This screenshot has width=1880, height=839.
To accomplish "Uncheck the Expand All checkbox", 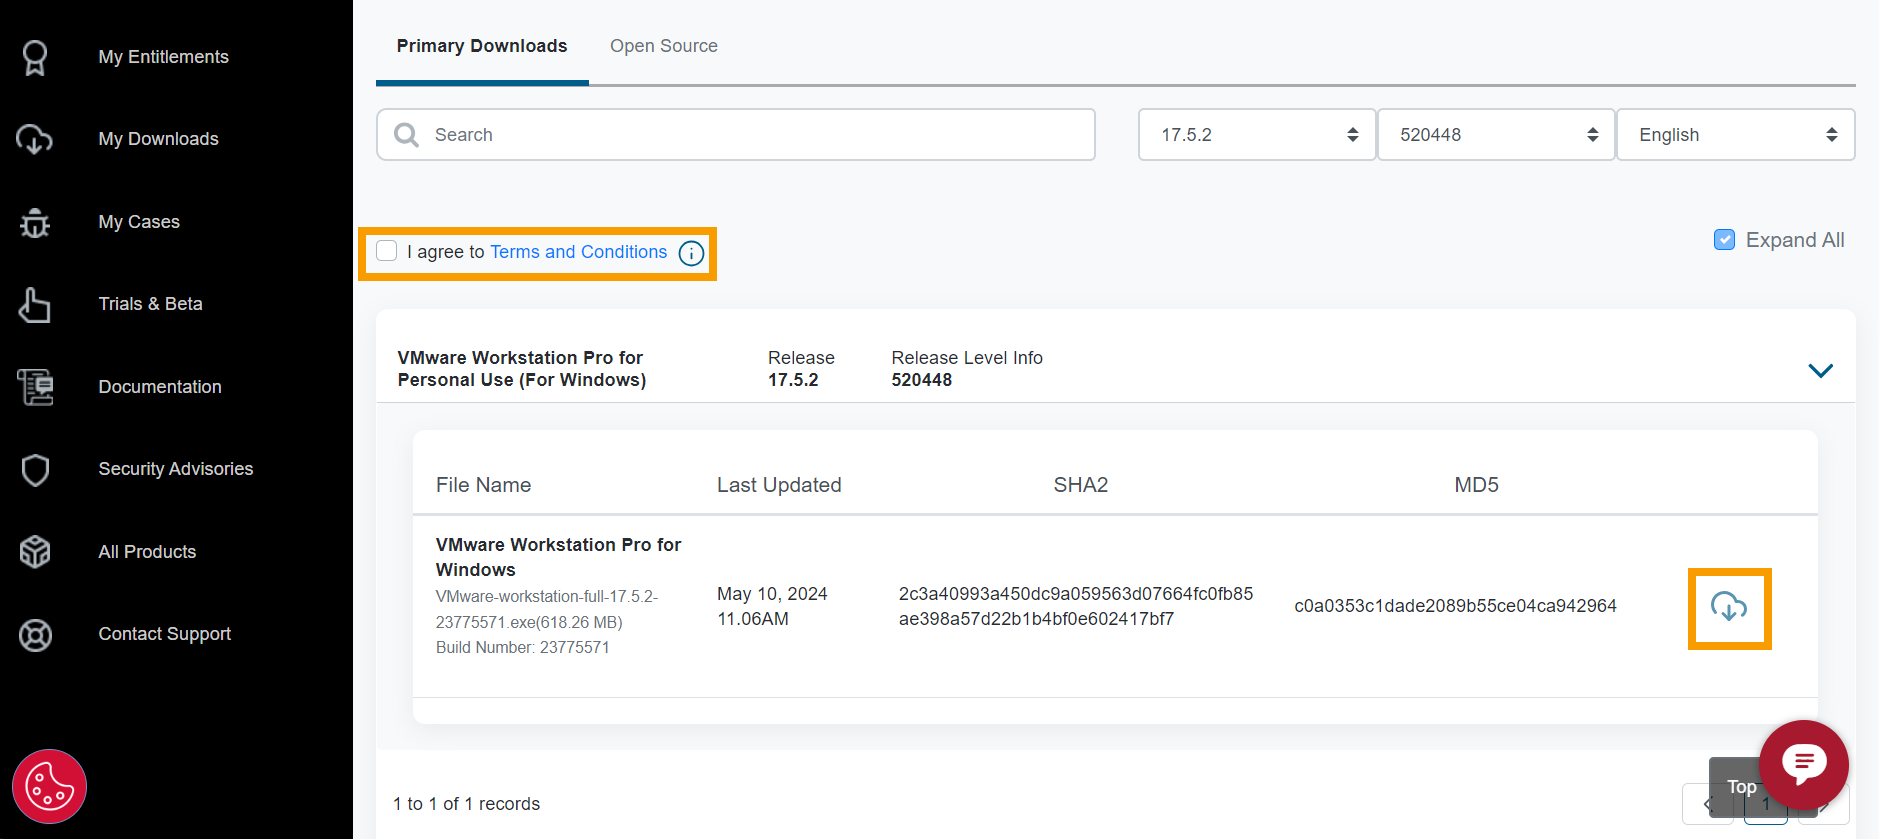I will 1724,240.
